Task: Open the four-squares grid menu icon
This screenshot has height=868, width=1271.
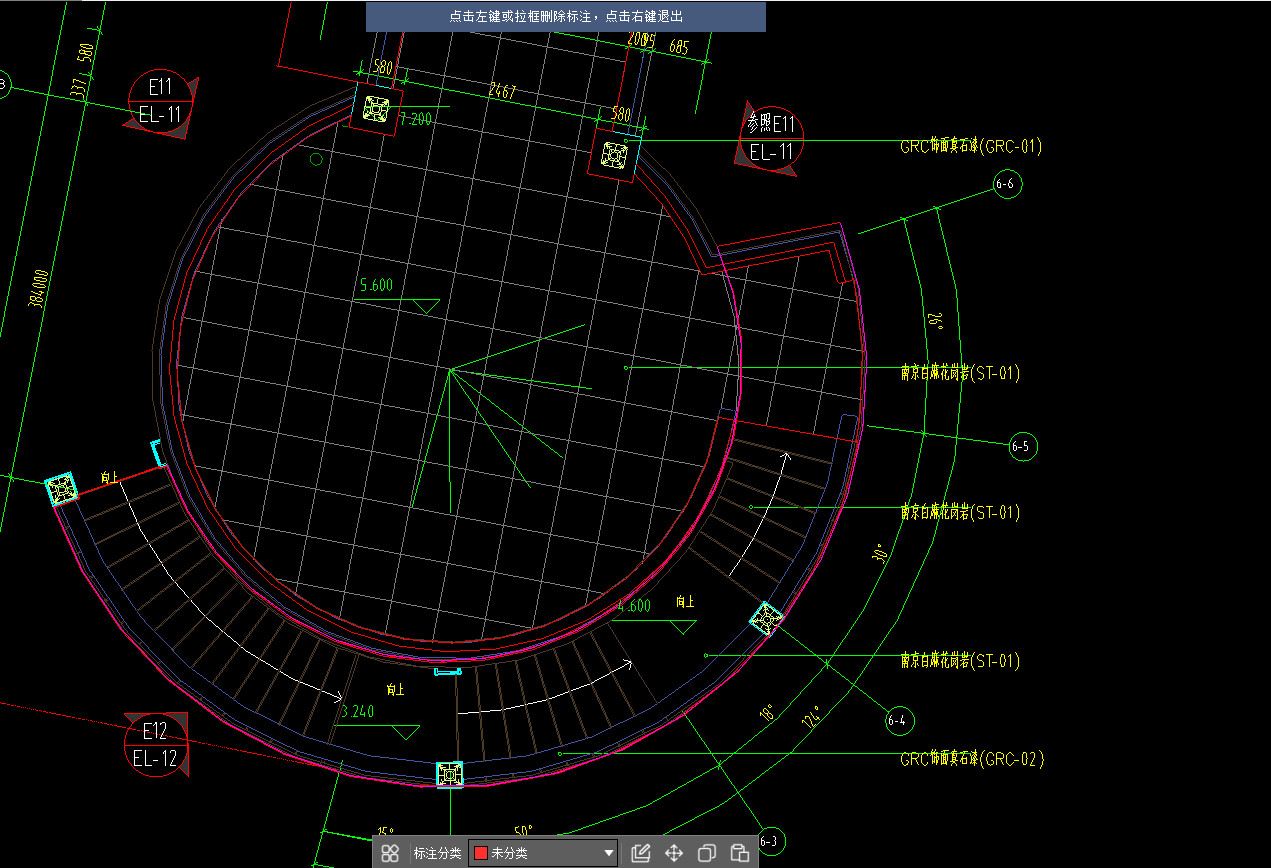Action: 390,853
